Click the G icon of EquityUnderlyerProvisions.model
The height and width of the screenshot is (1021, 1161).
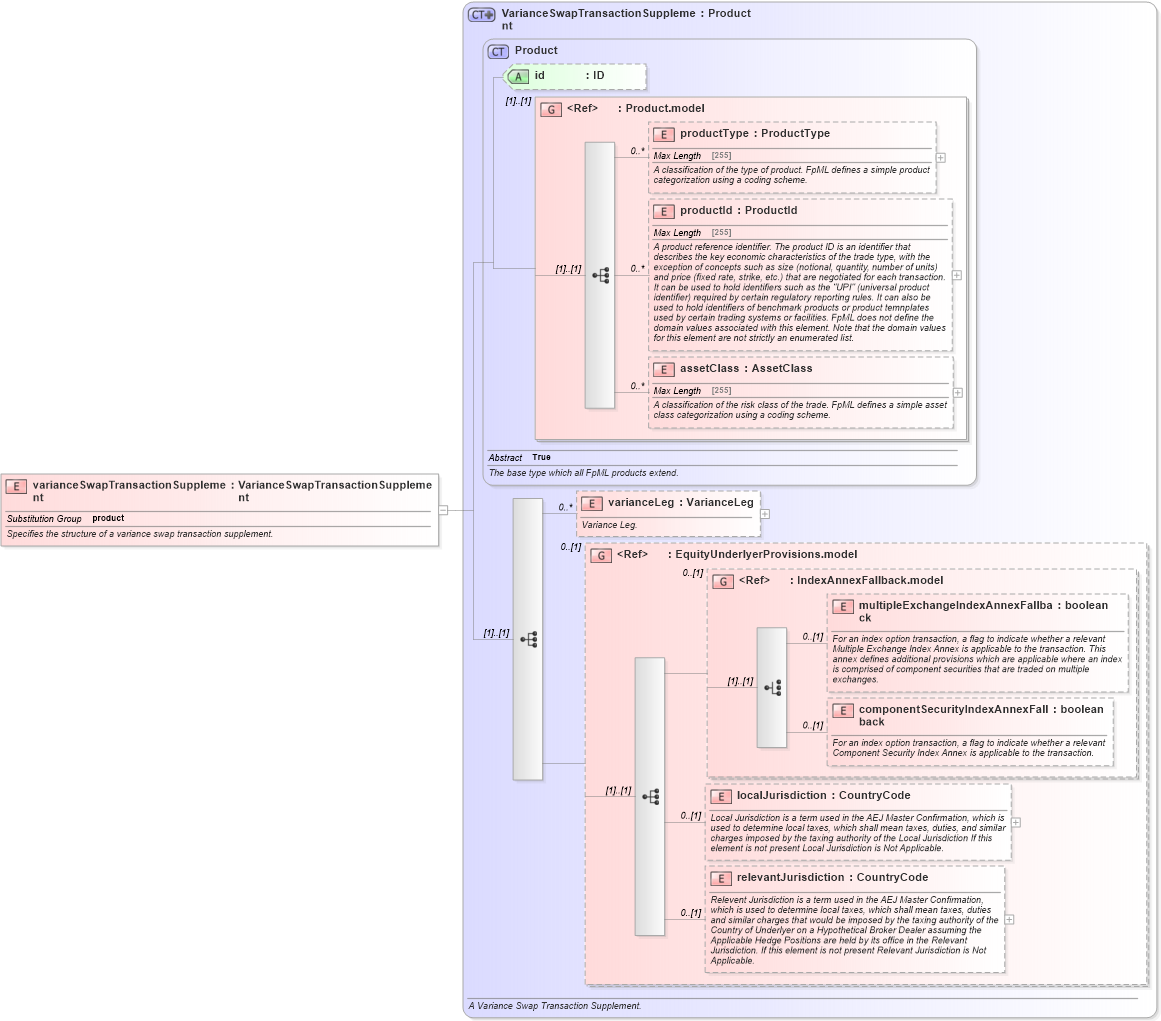click(x=600, y=555)
